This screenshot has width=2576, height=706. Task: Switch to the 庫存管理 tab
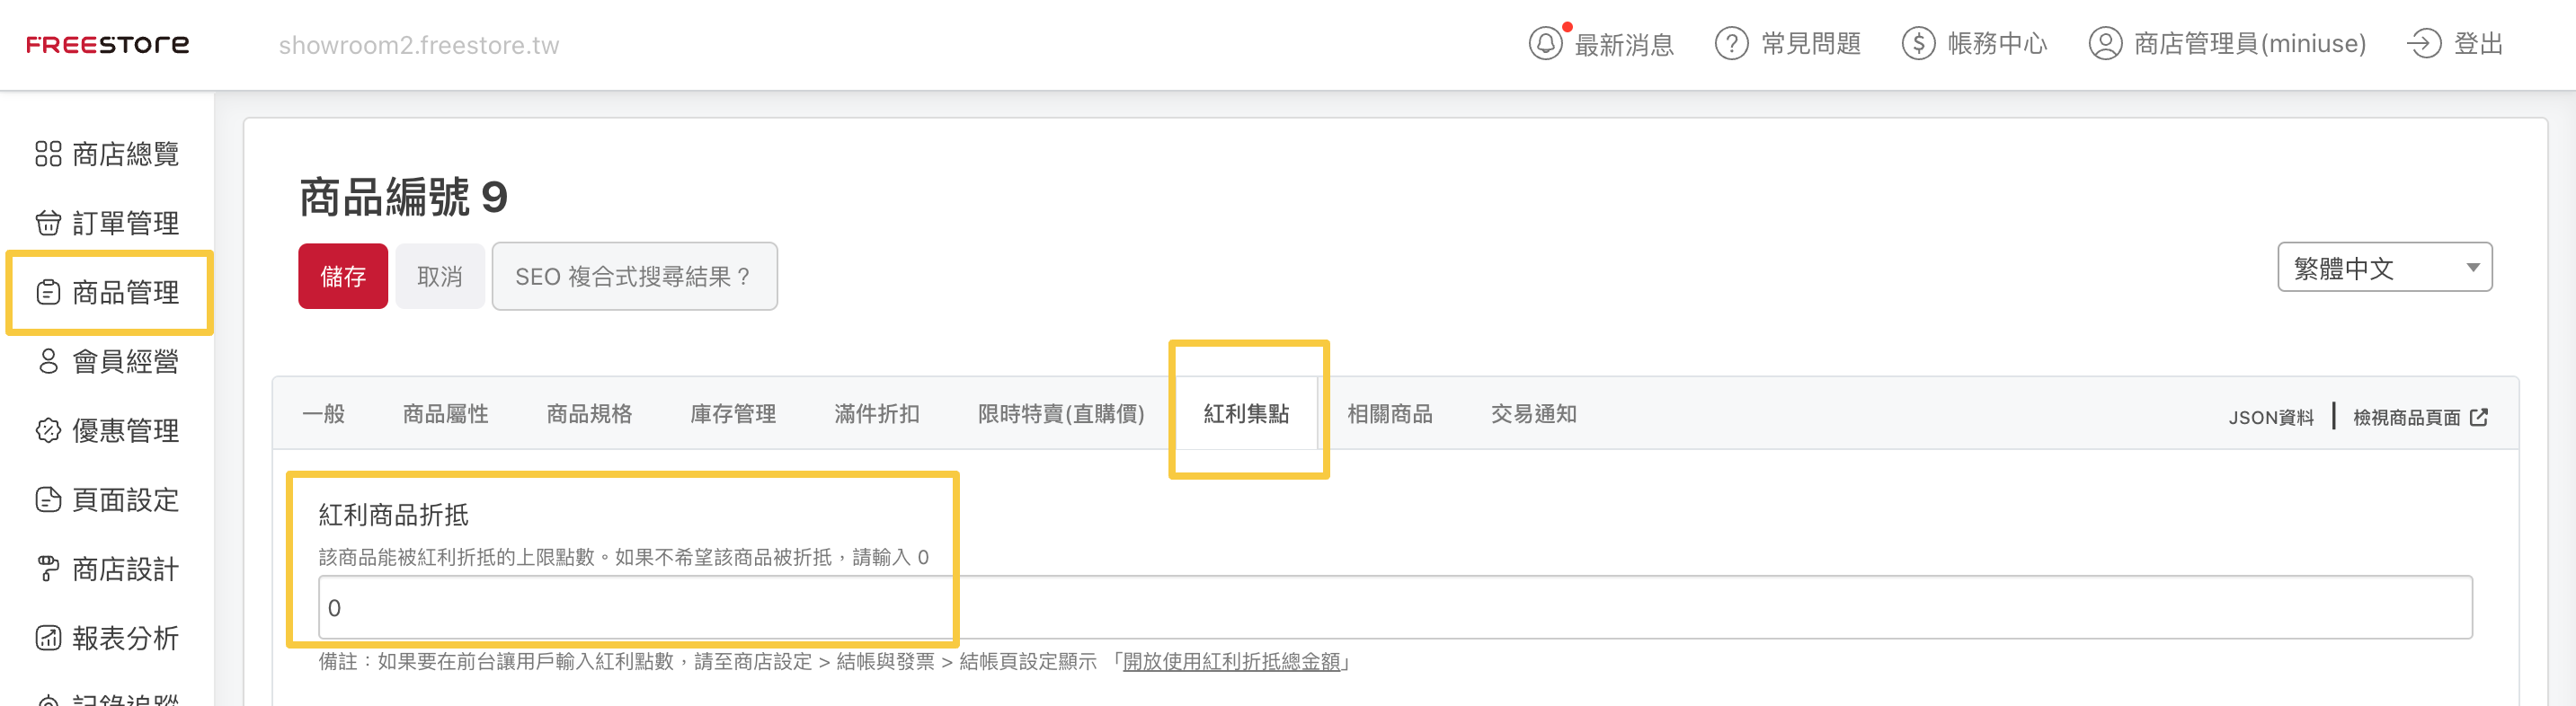pos(733,414)
